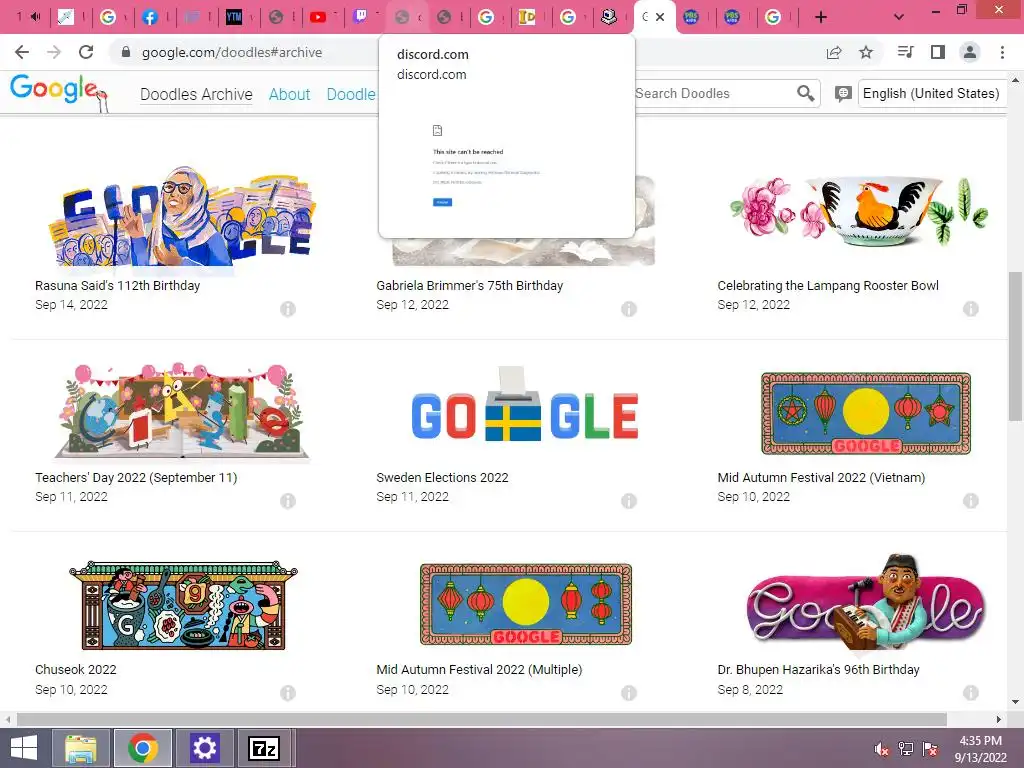Viewport: 1024px width, 768px height.
Task: Show info for Dr. Bhupen Hazarika doodle
Action: click(970, 693)
